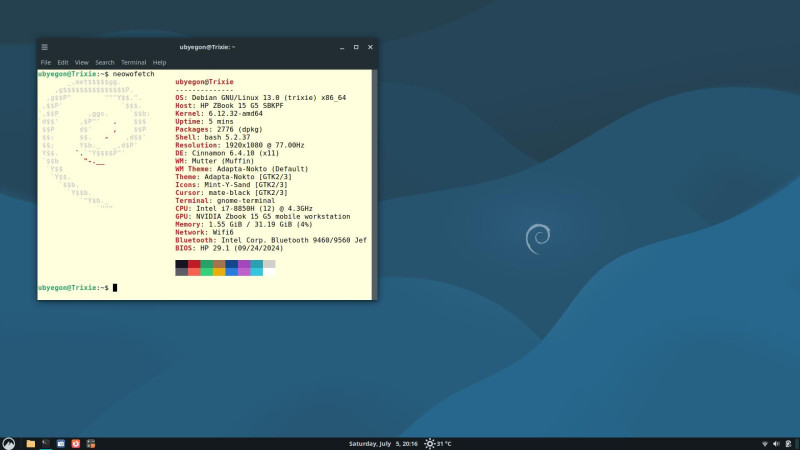Screen dimensions: 800x450
Task: Click the dark blue swatch in the top row
Action: tap(232, 264)
